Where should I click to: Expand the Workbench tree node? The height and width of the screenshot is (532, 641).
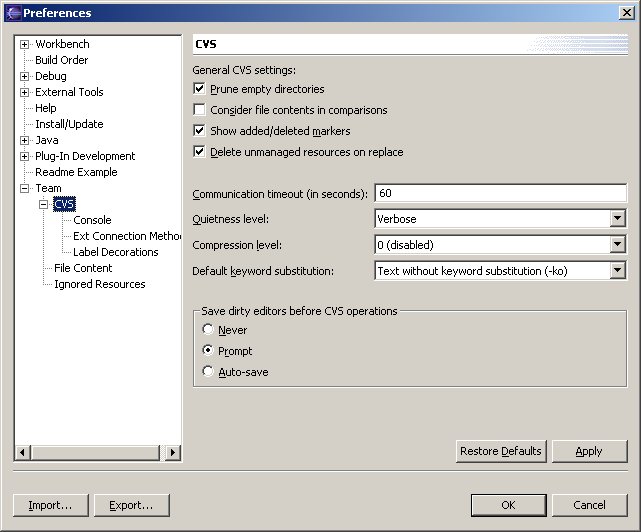point(25,44)
